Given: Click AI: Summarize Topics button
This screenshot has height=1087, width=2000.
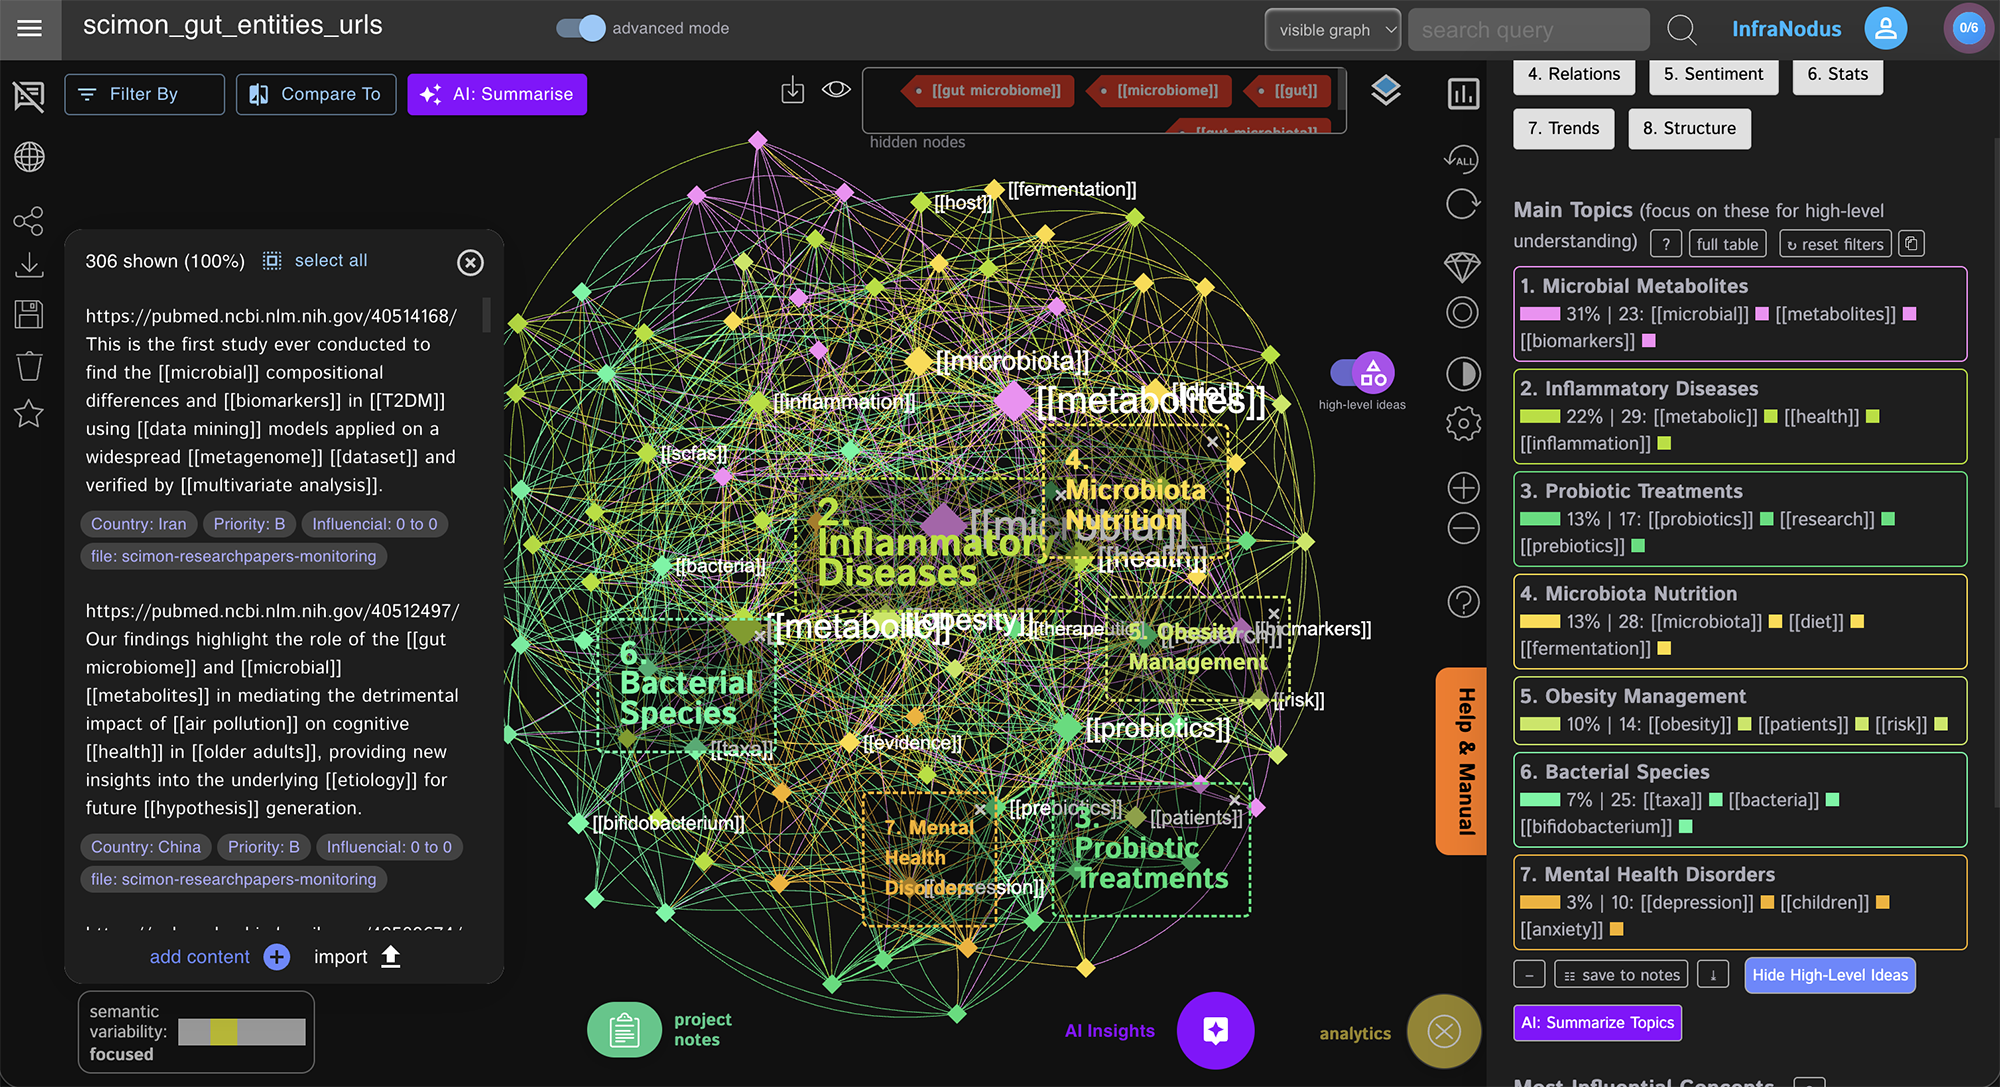Looking at the screenshot, I should (x=1597, y=1023).
